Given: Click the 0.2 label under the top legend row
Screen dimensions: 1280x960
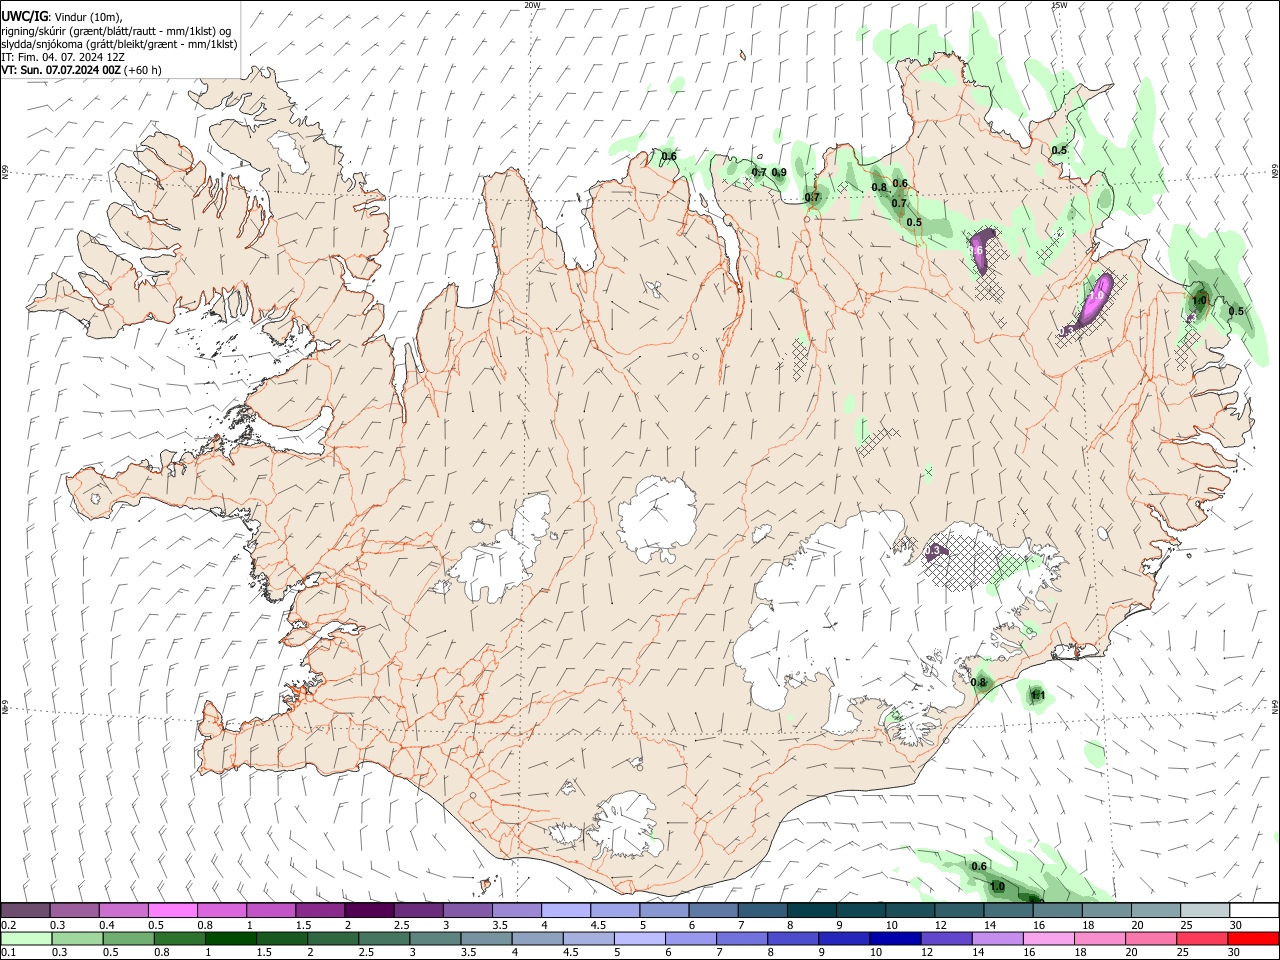Looking at the screenshot, I should tap(10, 925).
